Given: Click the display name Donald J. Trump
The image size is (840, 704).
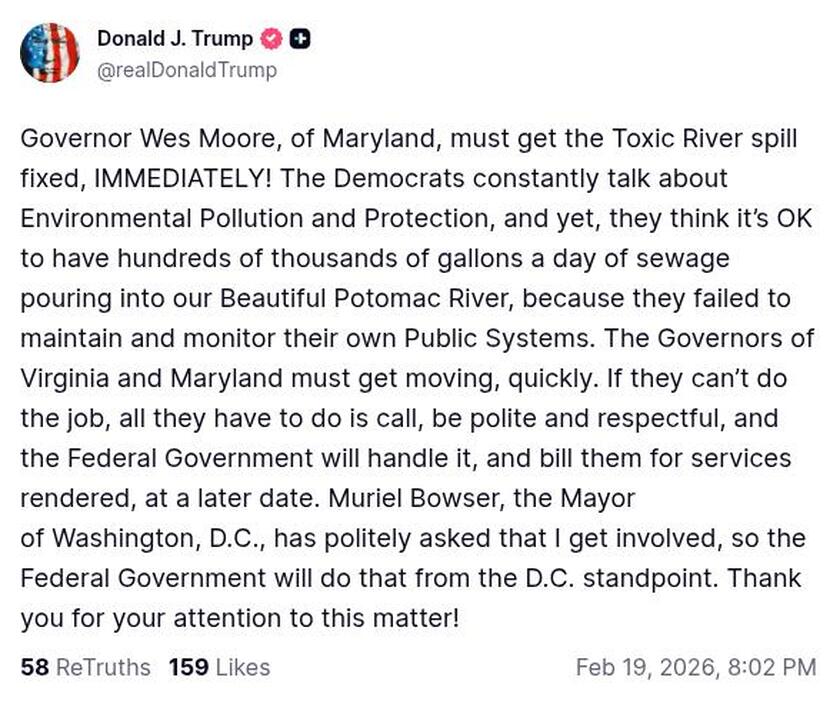Looking at the screenshot, I should coord(175,39).
